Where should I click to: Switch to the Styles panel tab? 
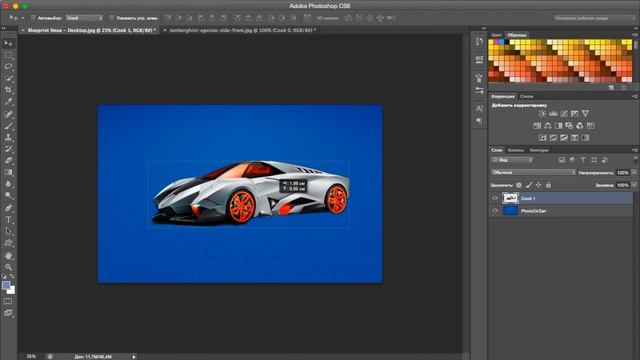click(527, 97)
